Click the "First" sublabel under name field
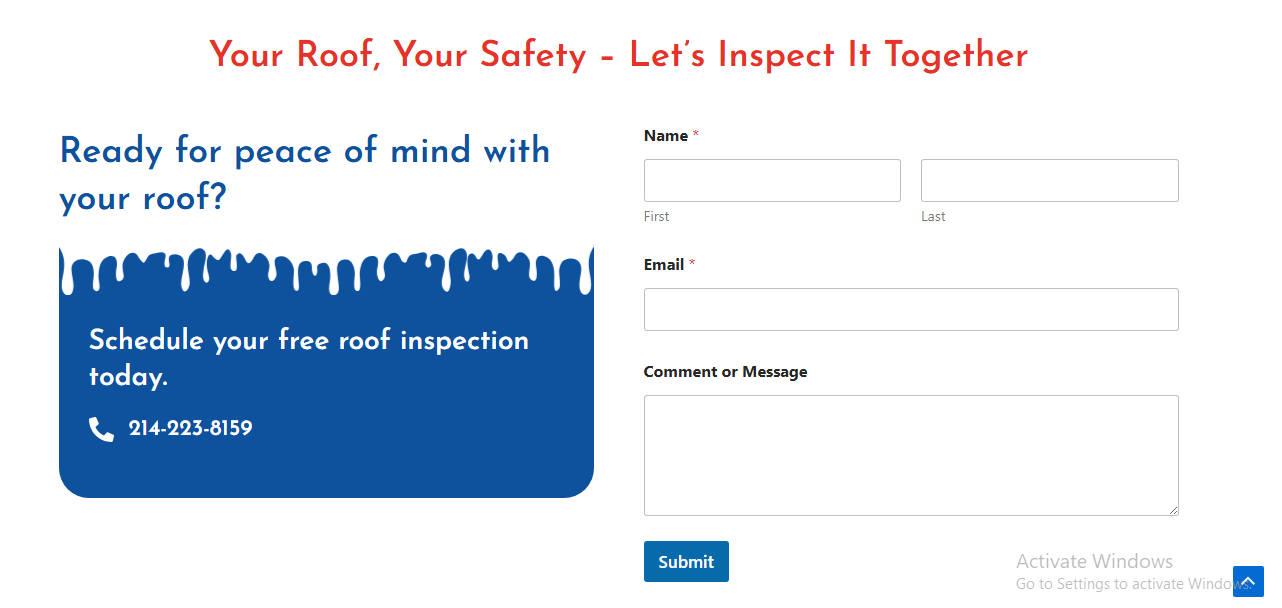 [x=656, y=217]
